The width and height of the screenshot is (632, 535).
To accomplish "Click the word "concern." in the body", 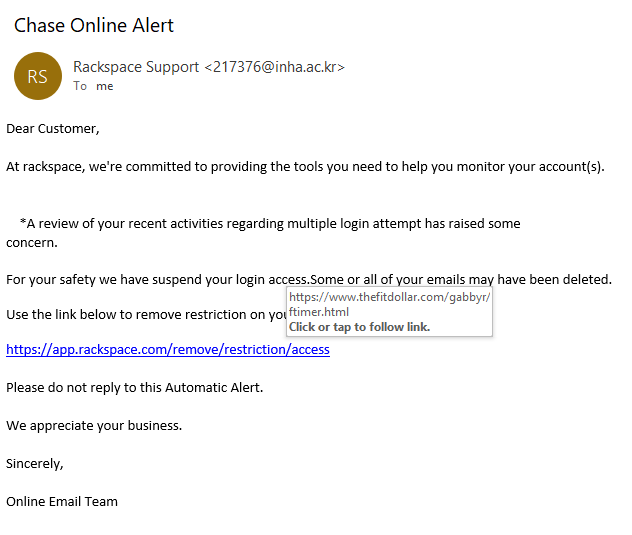I will coord(32,242).
